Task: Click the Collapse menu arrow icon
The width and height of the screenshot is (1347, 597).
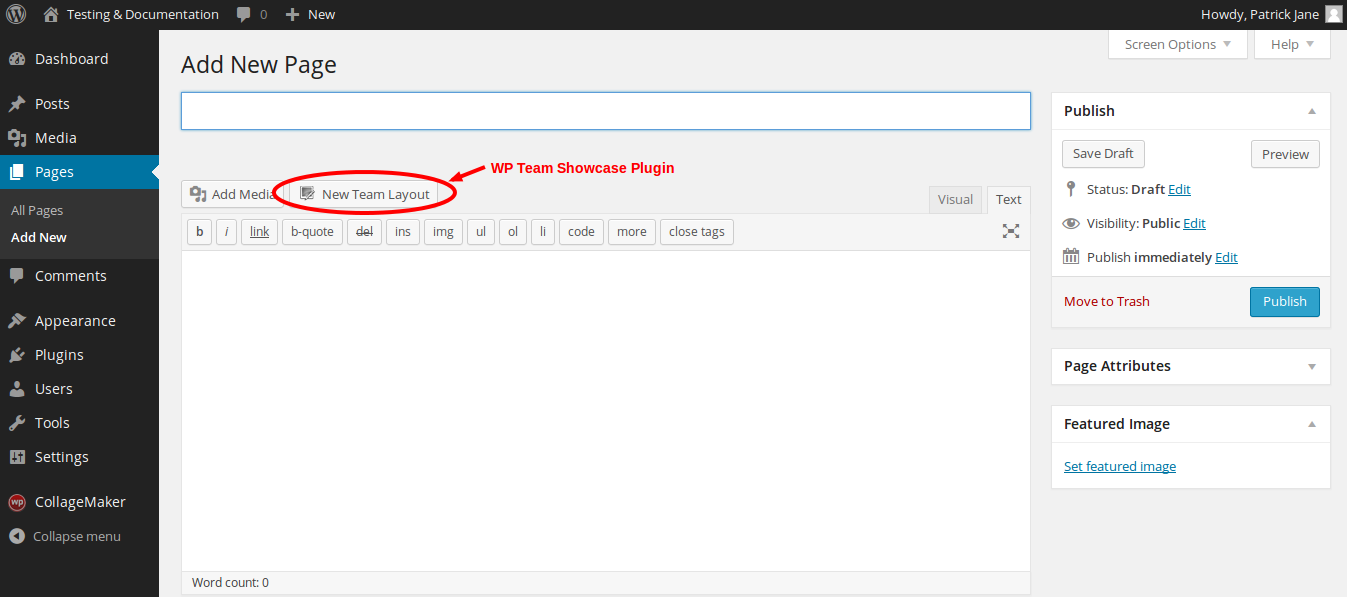Action: click(17, 536)
